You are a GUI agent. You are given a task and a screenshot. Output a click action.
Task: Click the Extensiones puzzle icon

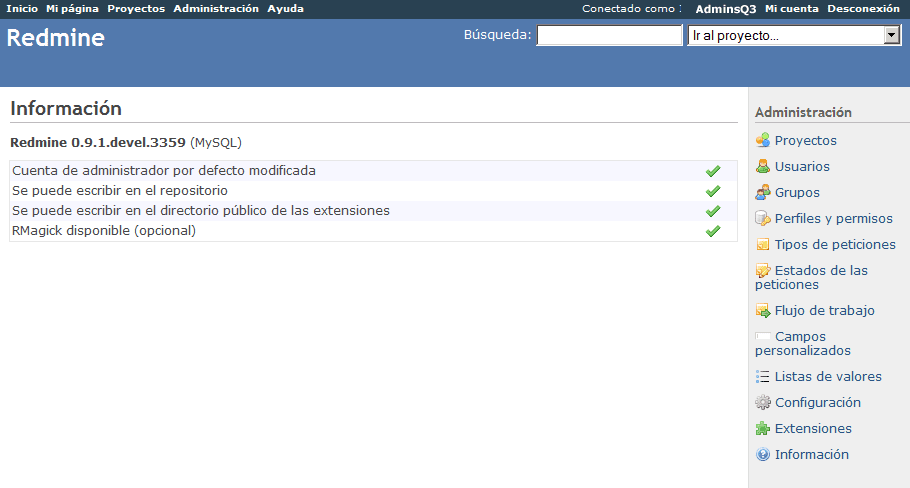763,428
